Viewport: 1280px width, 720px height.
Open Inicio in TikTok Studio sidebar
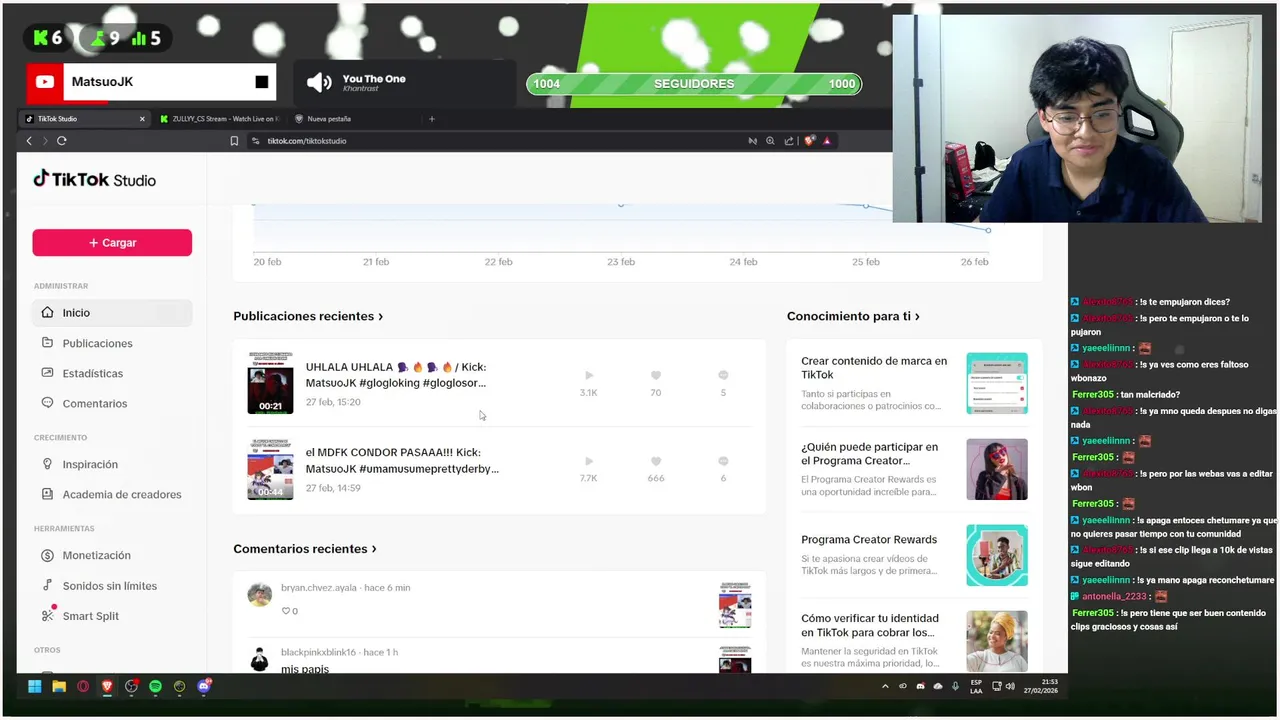click(x=112, y=313)
